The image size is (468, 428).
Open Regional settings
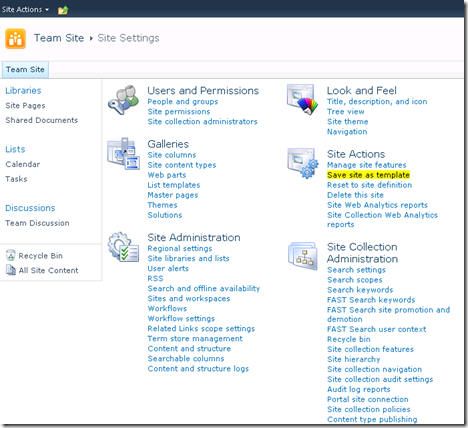point(180,248)
